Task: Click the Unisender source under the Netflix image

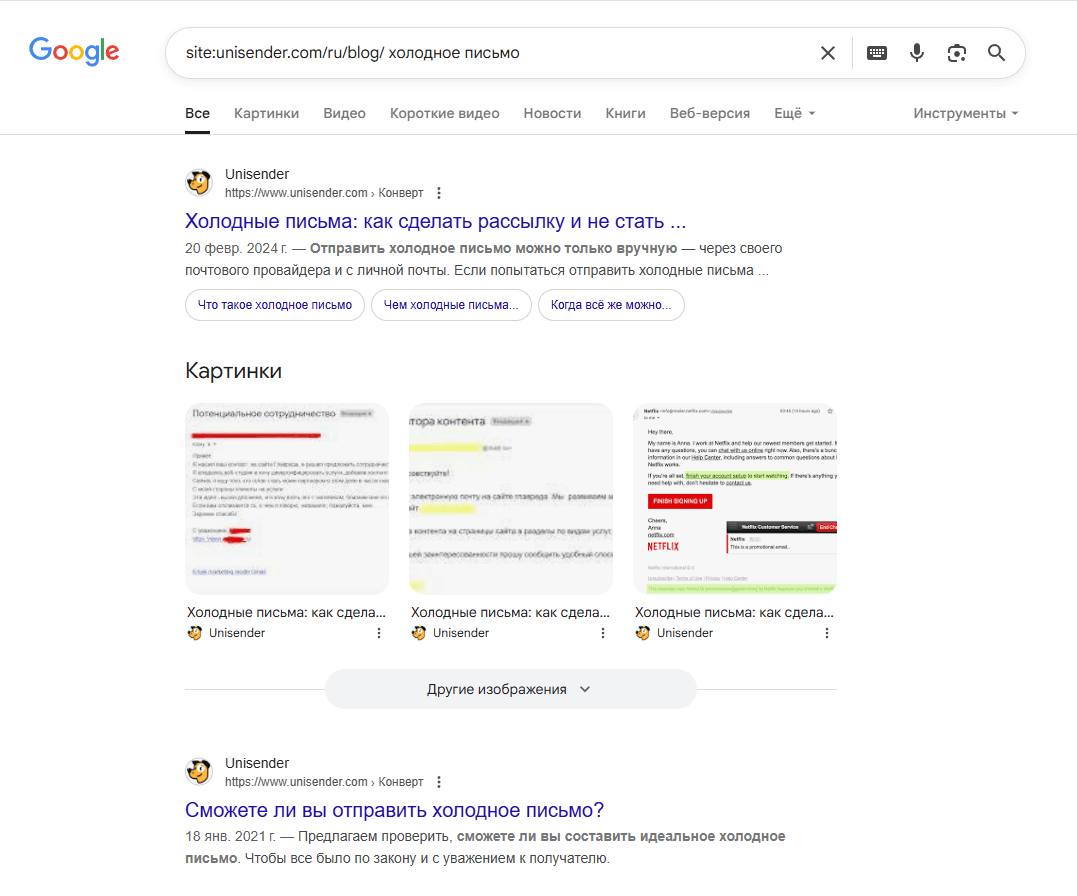Action: [674, 633]
